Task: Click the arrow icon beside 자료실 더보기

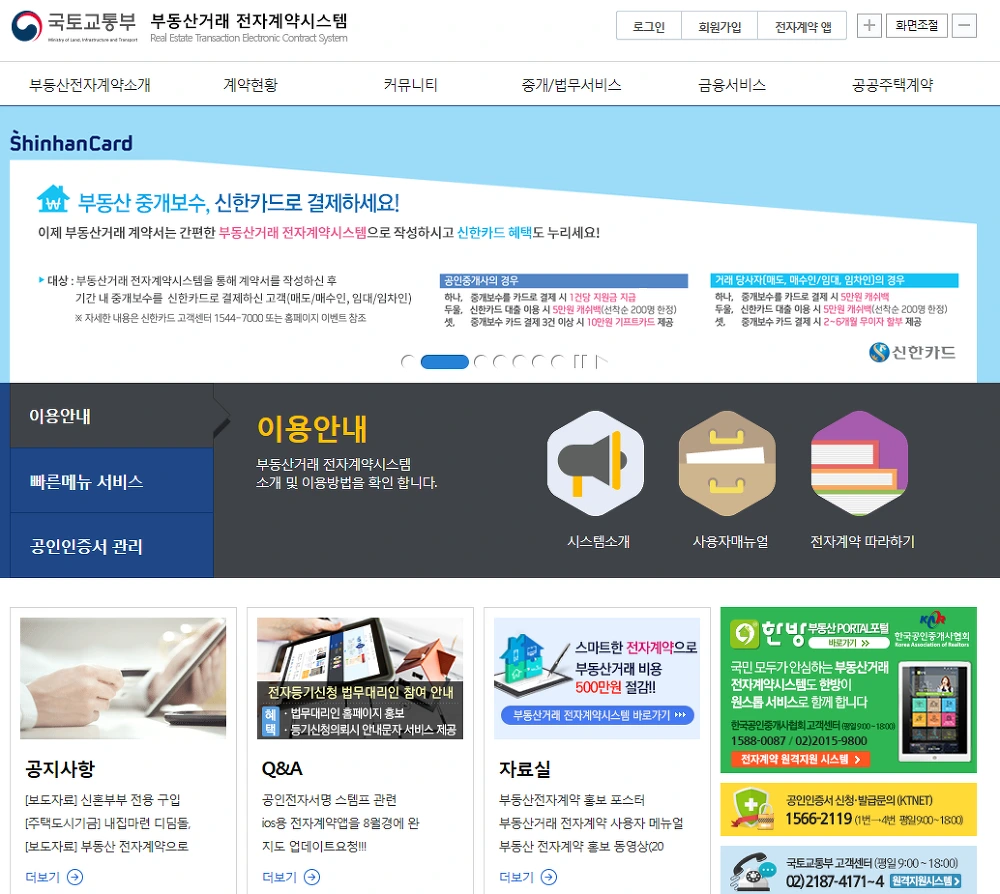Action: click(548, 877)
